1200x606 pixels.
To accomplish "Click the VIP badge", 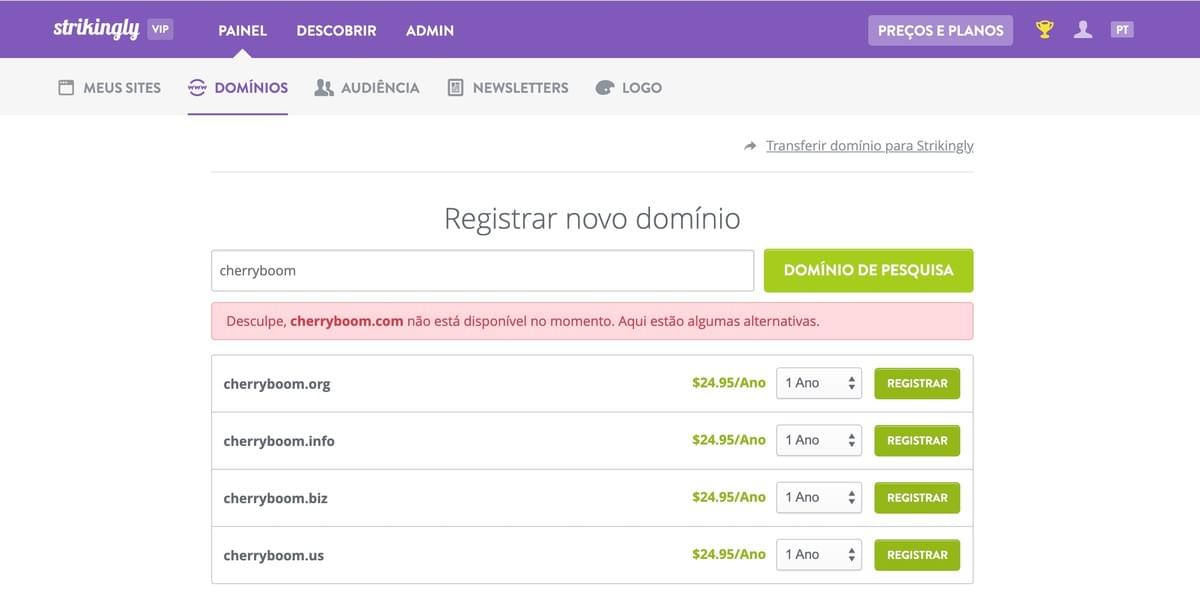I will (160, 29).
